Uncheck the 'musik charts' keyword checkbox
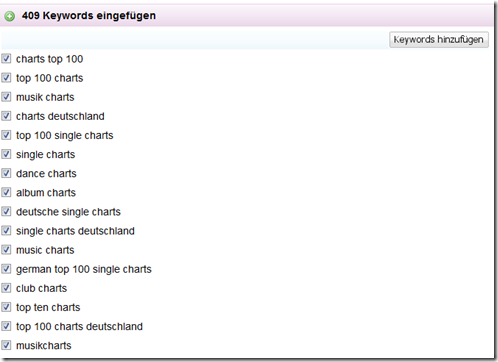 pos(6,97)
